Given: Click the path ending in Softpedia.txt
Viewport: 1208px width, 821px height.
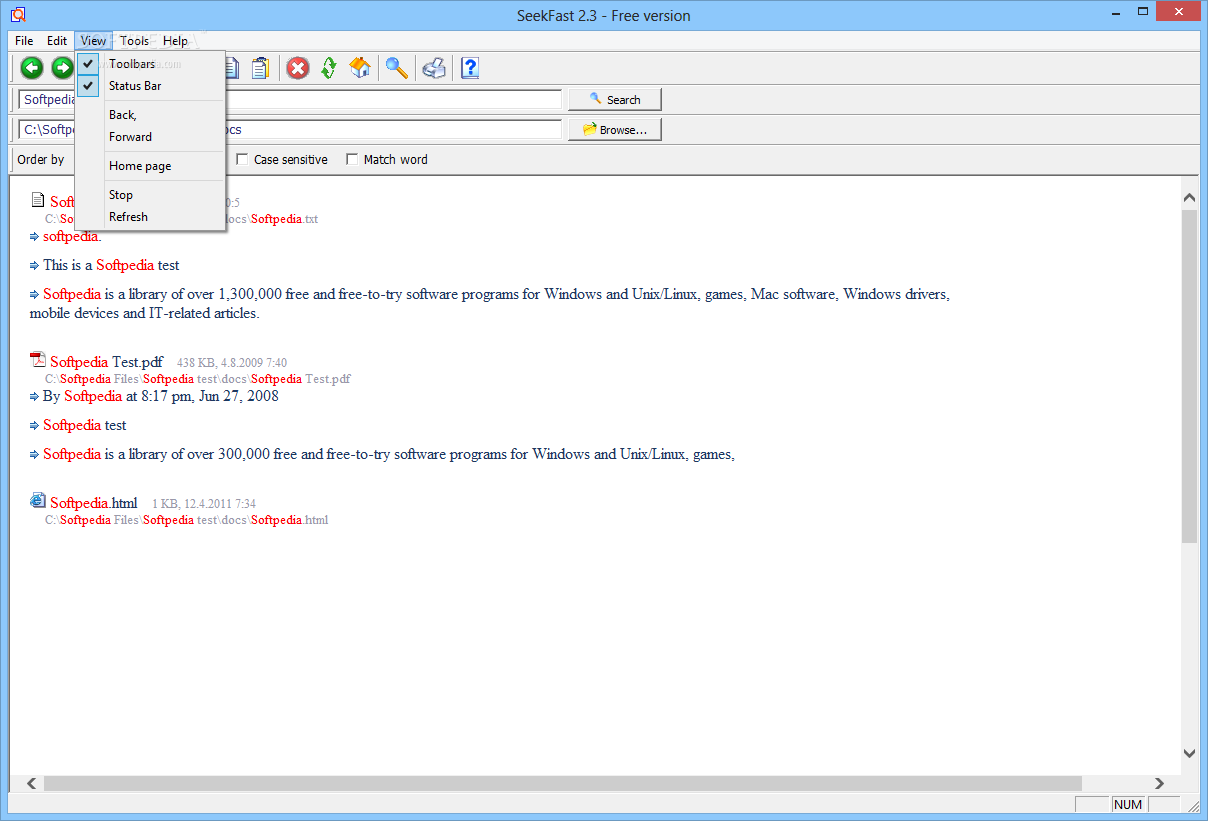Looking at the screenshot, I should tap(181, 219).
